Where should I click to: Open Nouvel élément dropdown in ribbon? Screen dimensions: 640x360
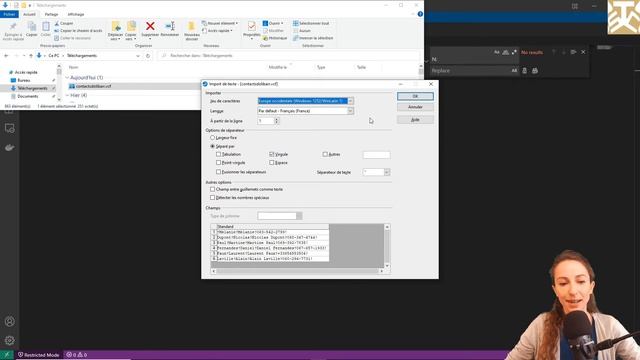[x=220, y=23]
